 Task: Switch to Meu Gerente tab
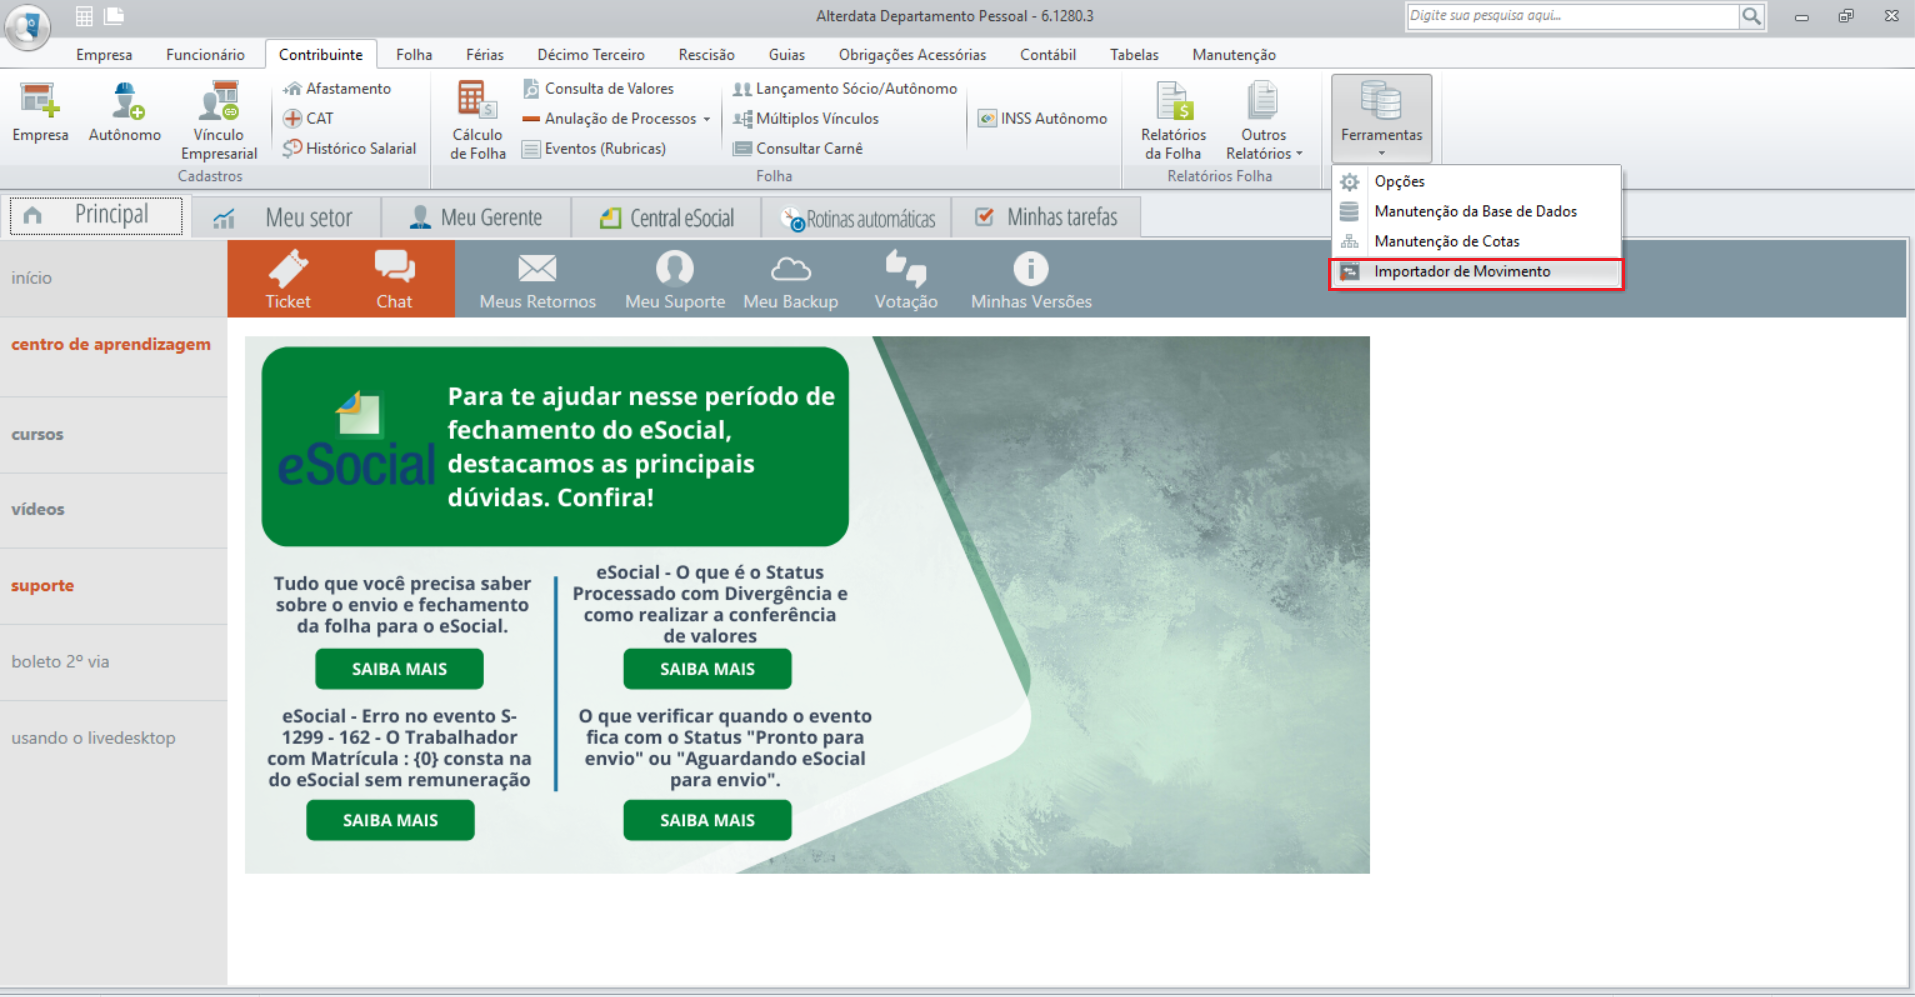coord(476,217)
